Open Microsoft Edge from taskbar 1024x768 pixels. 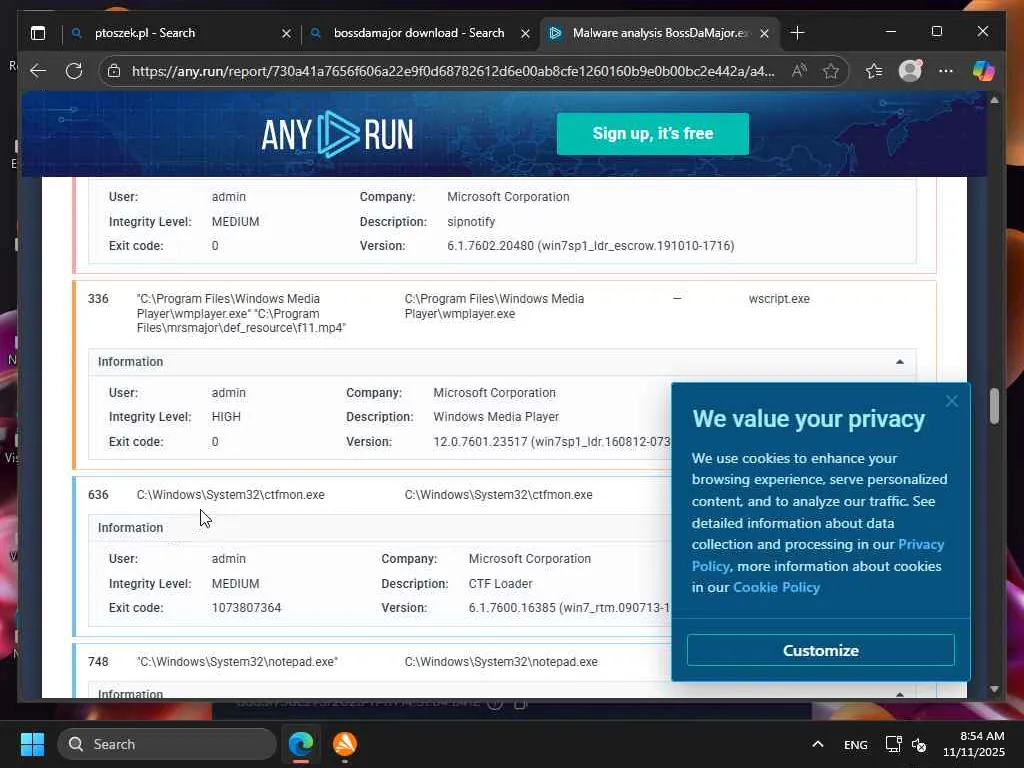301,744
